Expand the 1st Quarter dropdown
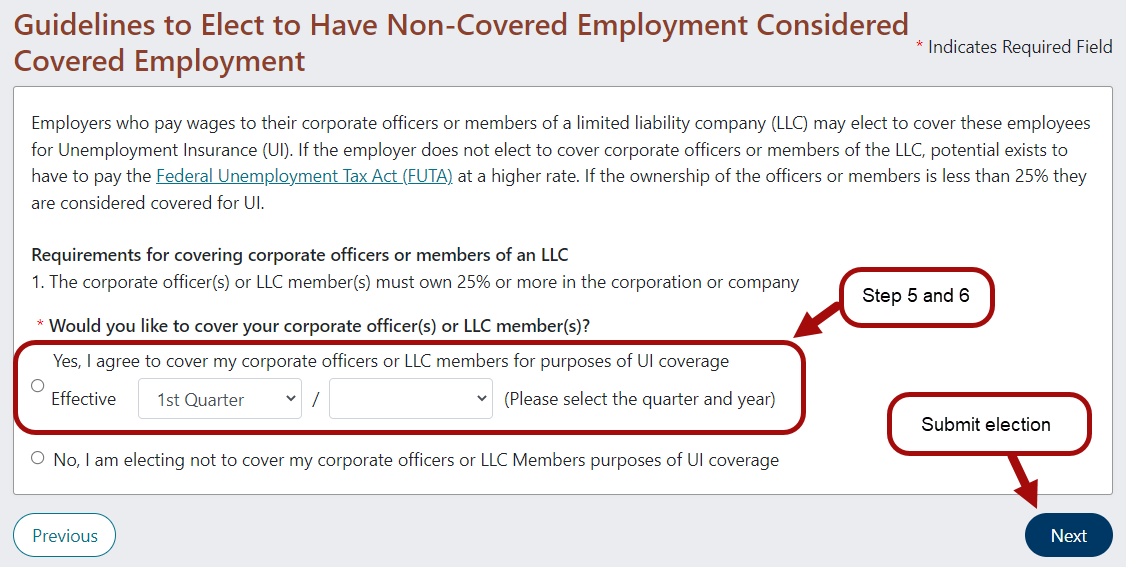 point(220,398)
